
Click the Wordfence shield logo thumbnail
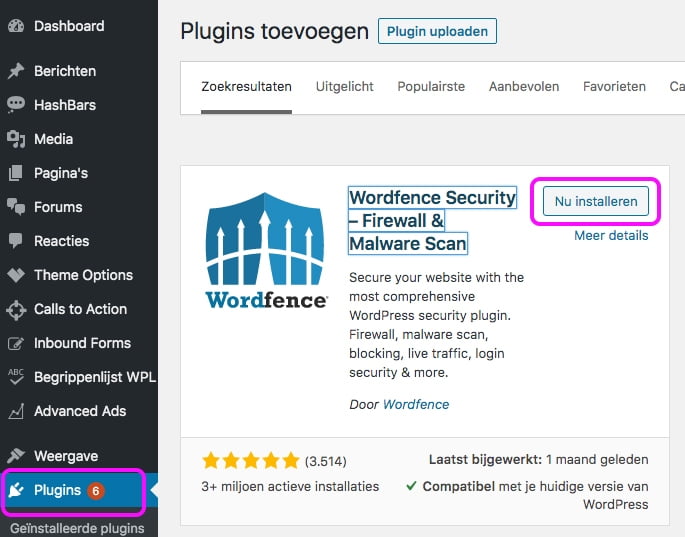point(265,250)
